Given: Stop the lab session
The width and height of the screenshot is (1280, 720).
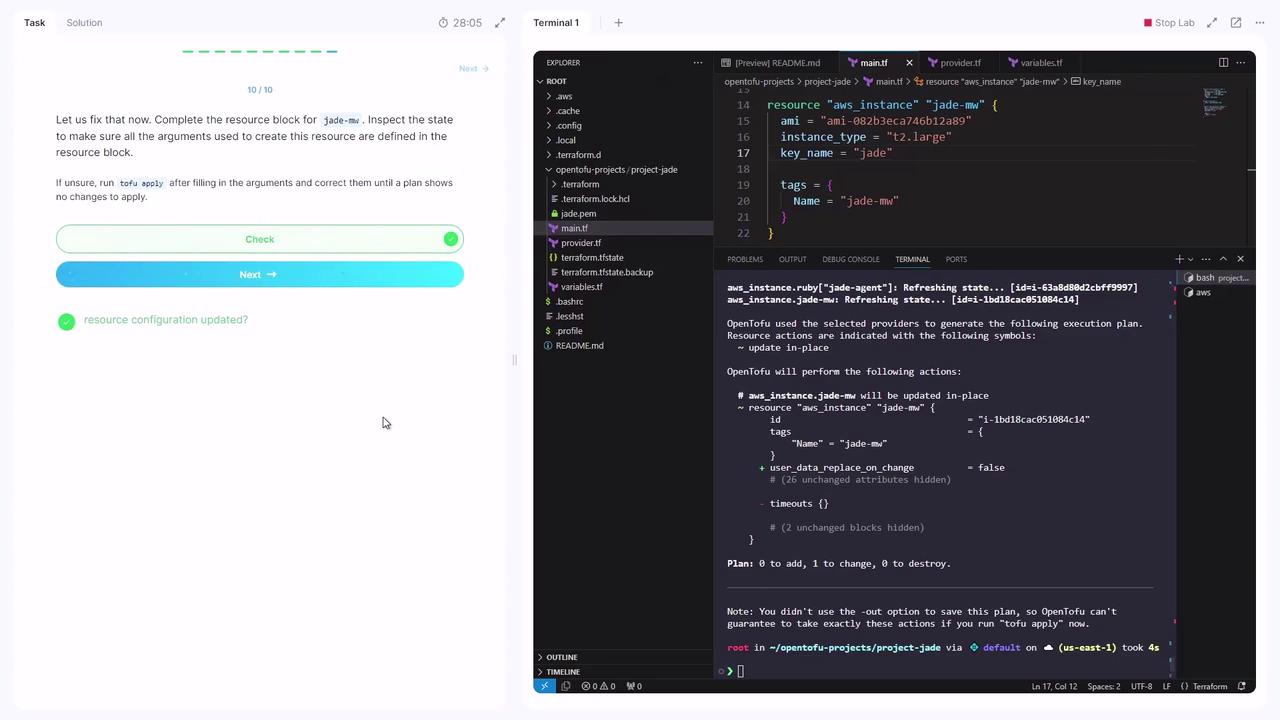Looking at the screenshot, I should 1169,23.
